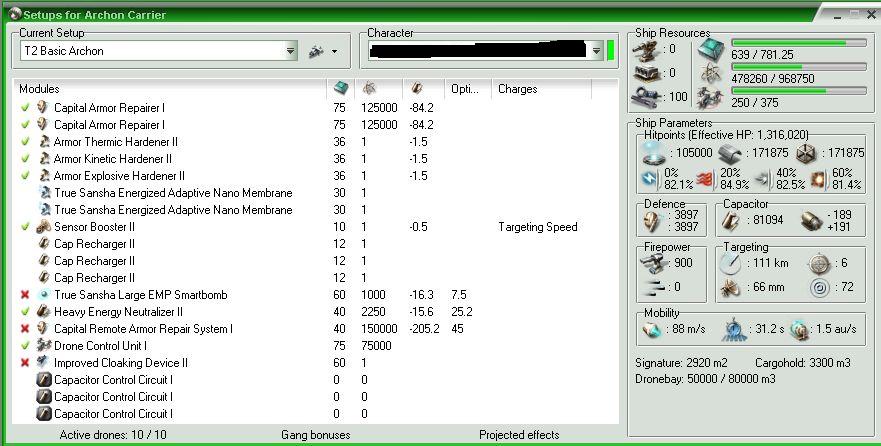Screen dimensions: 881x446
Task: Click EM resistance icon showing 82.1%
Action: point(651,179)
